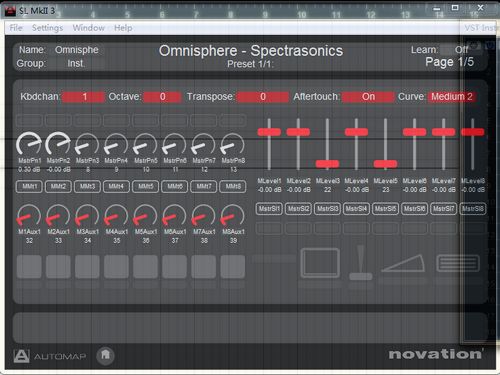Click the MstrPn1 knob
The width and height of the screenshot is (500, 375).
coord(29,144)
